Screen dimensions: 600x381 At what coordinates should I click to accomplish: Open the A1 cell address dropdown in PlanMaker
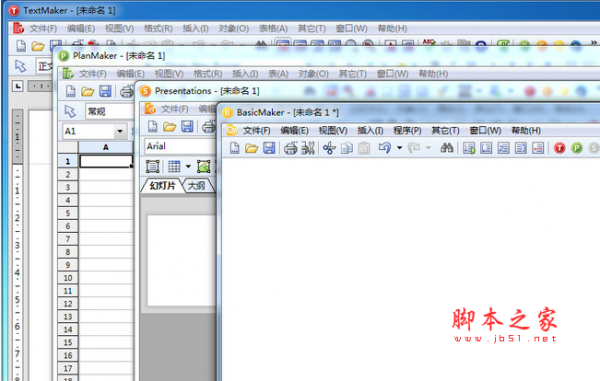(x=120, y=131)
